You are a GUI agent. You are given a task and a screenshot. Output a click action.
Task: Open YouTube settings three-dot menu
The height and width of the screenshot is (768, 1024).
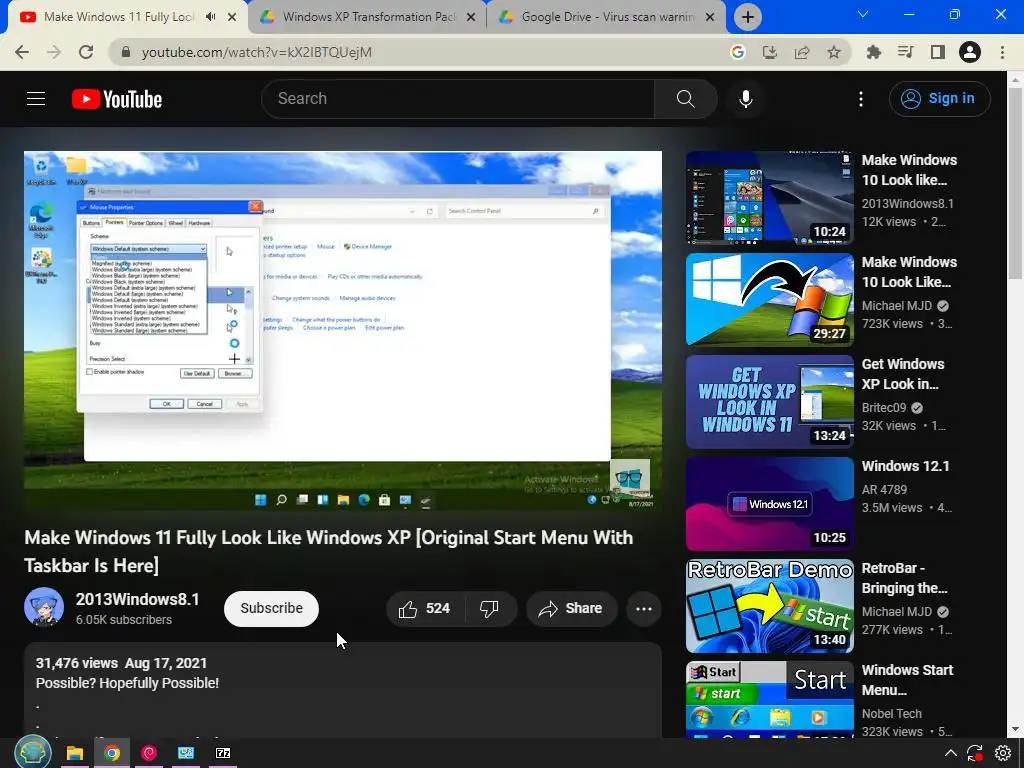tap(861, 99)
